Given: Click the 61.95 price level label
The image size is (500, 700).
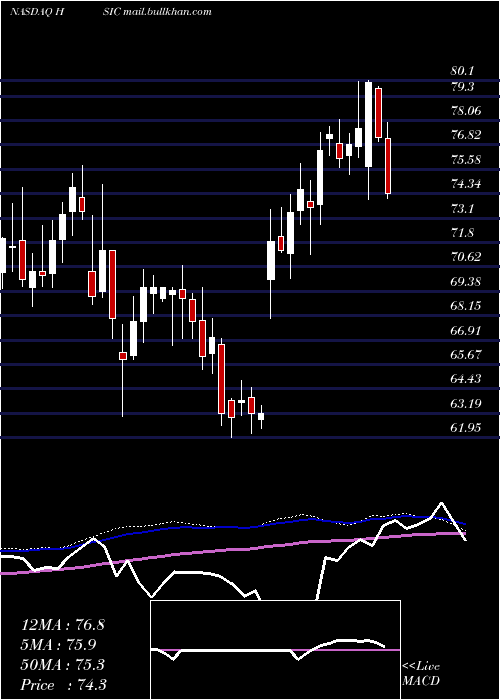Looking at the screenshot, I should (x=466, y=428).
